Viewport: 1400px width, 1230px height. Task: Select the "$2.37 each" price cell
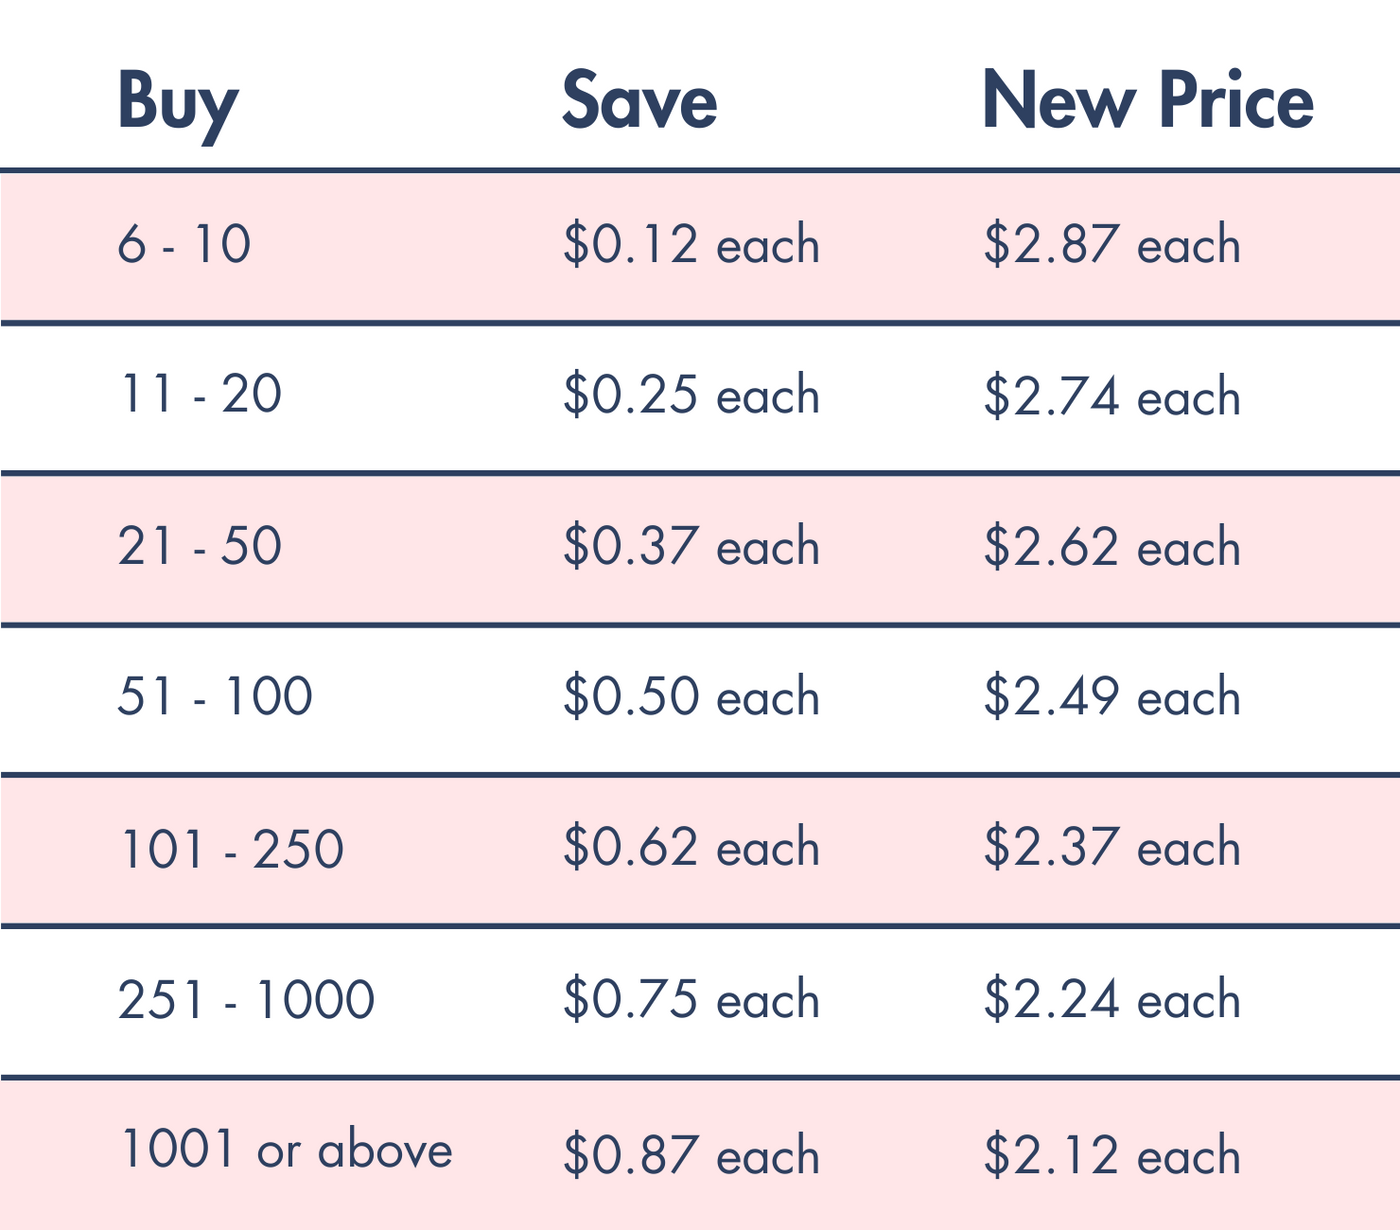pyautogui.click(x=1112, y=848)
